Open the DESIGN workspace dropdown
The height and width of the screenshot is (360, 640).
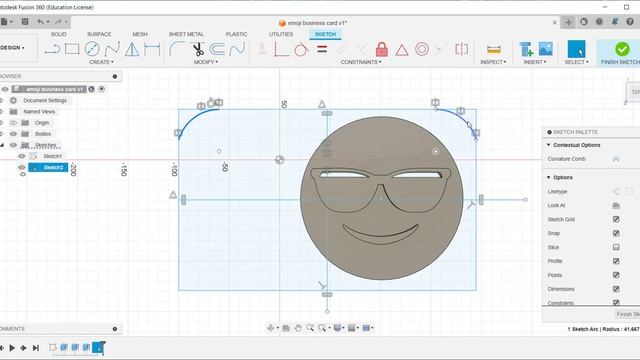(12, 48)
